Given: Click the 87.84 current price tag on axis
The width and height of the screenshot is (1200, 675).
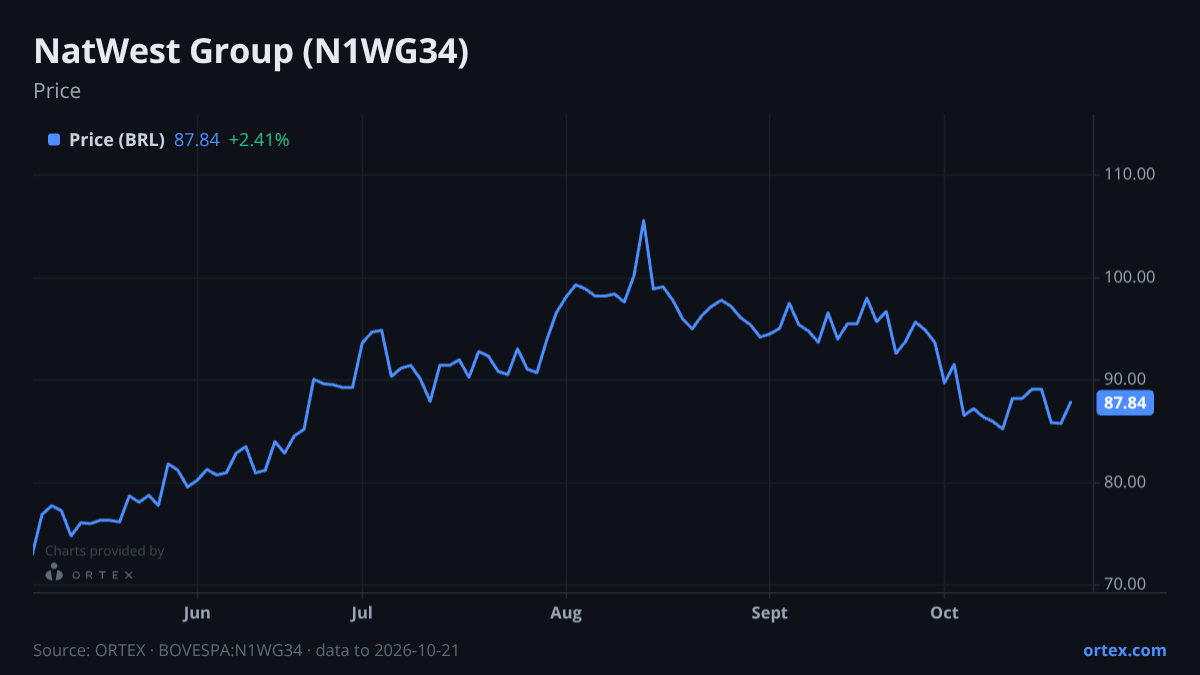Looking at the screenshot, I should pos(1125,403).
